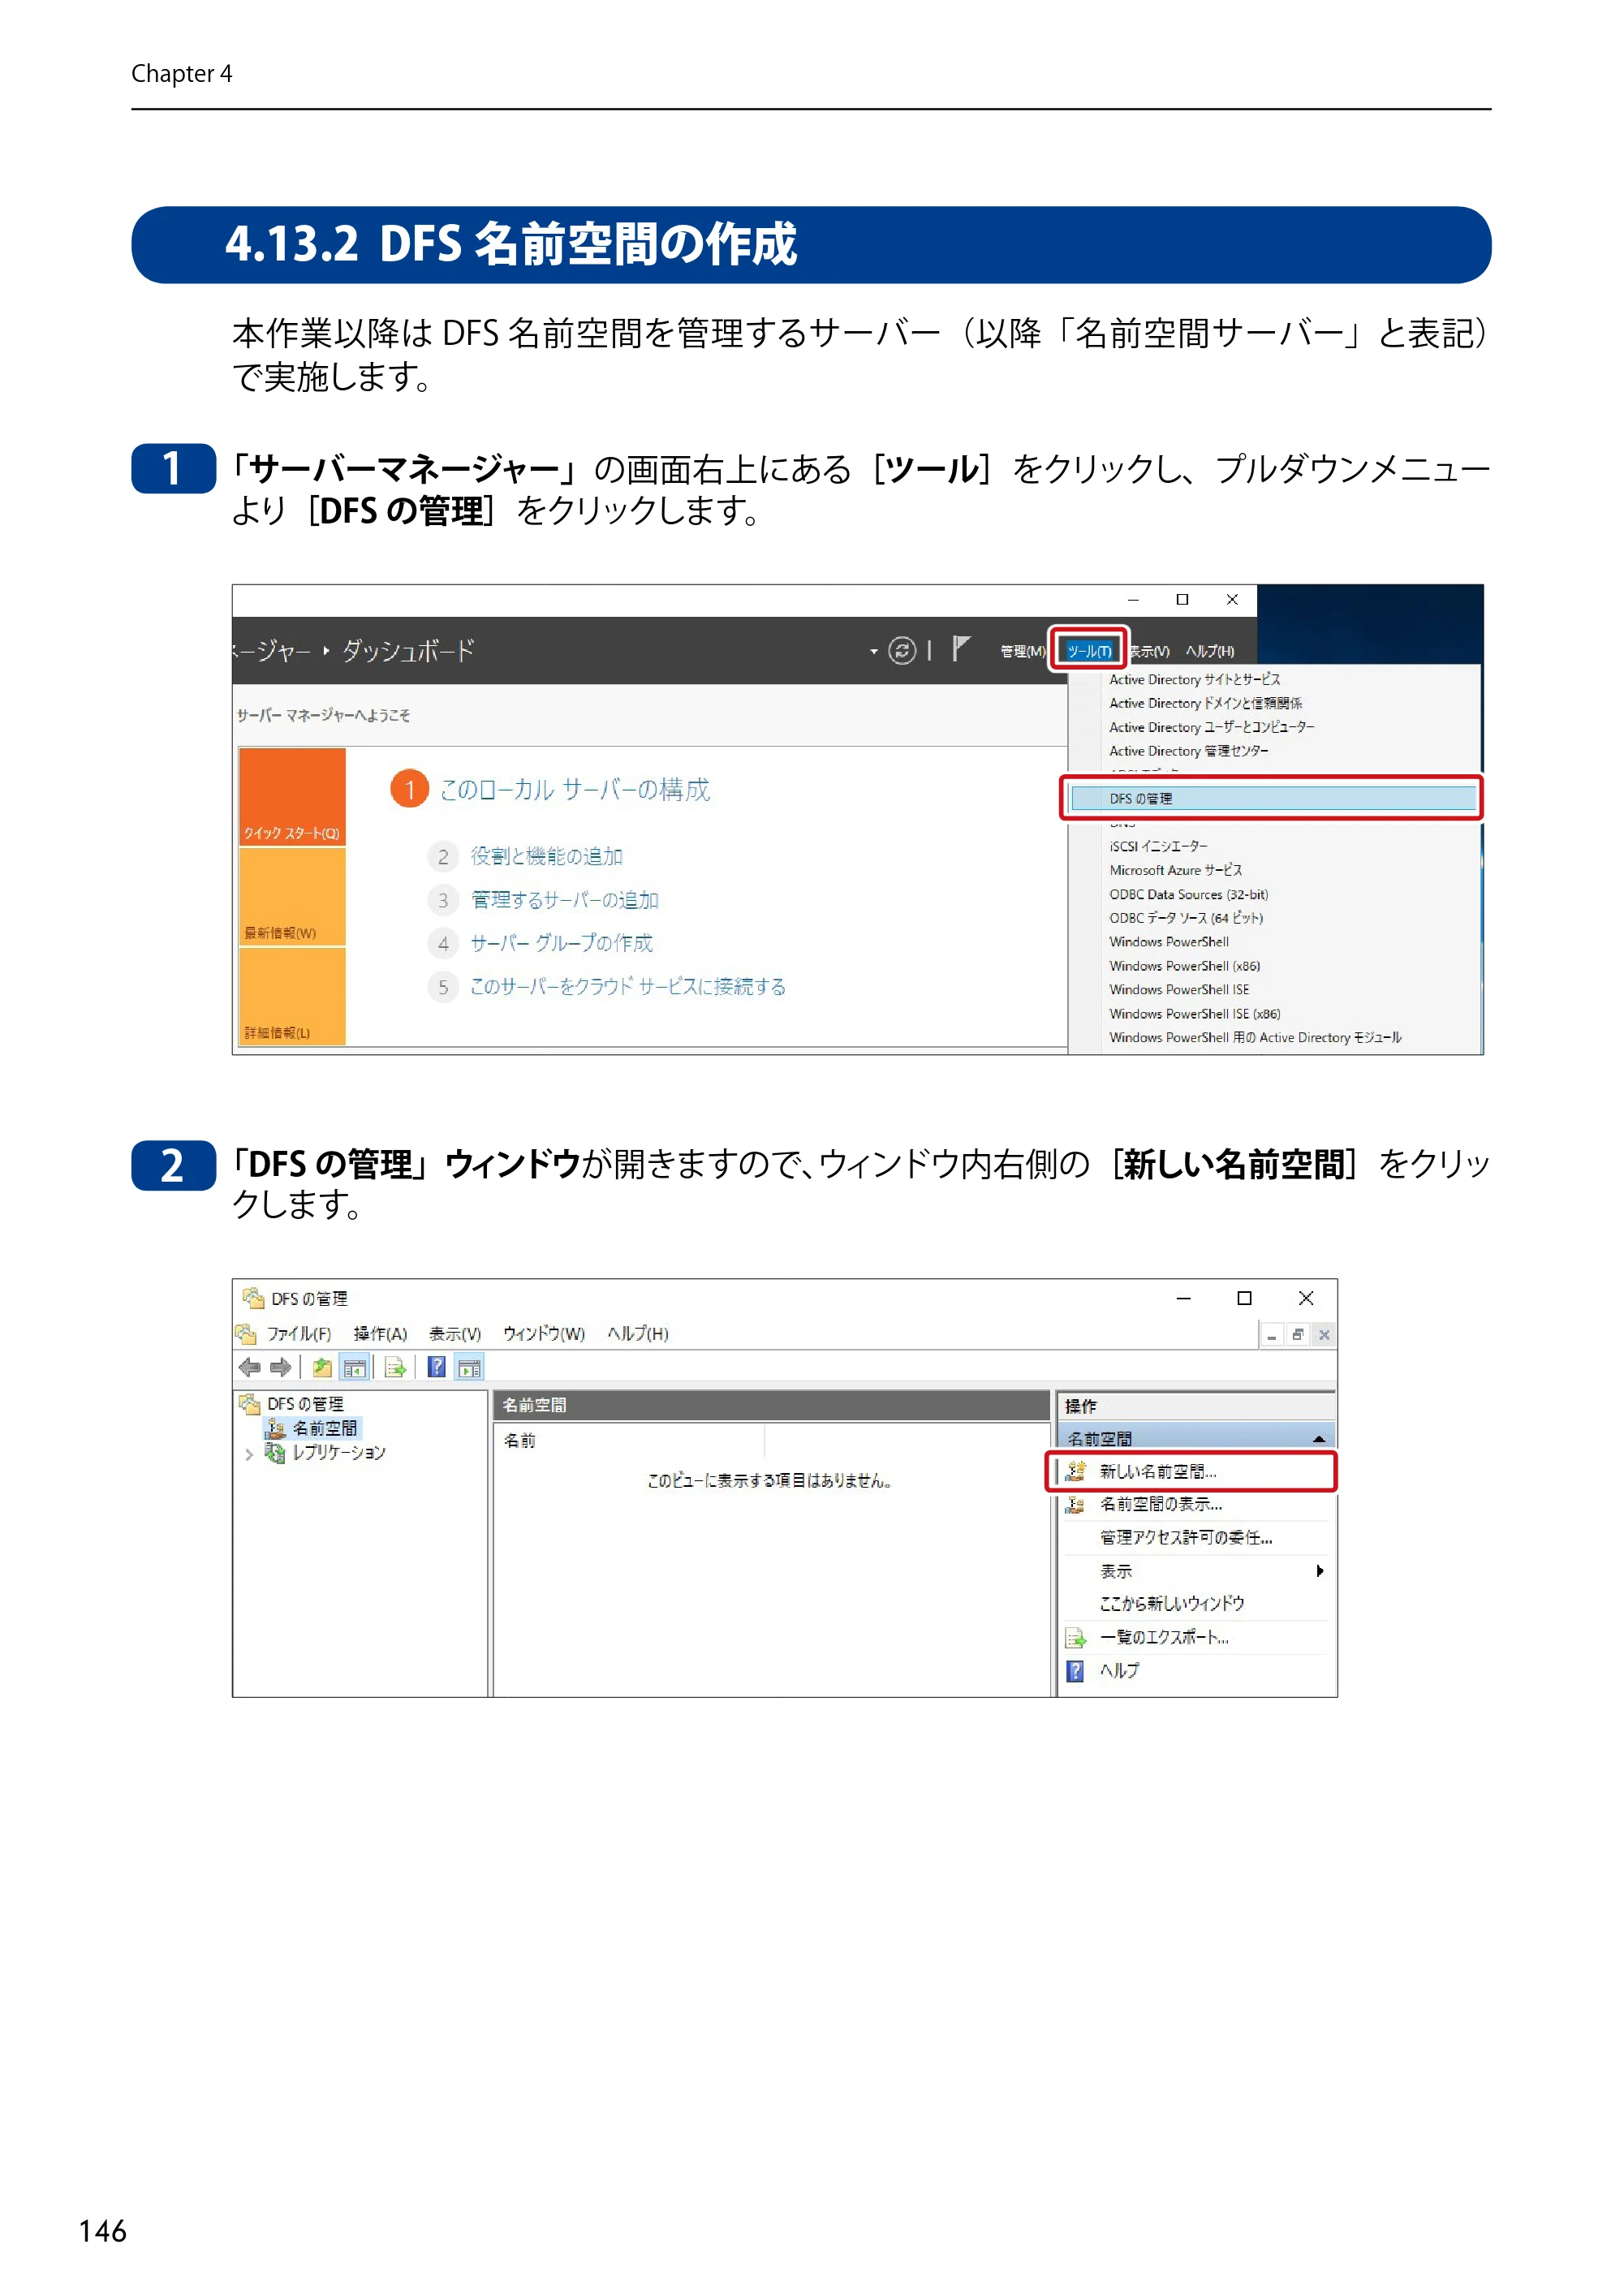Image resolution: width=1624 pixels, height=2296 pixels.
Task: Select PowerShell 用の Active Directory モジュール
Action: (1255, 1038)
